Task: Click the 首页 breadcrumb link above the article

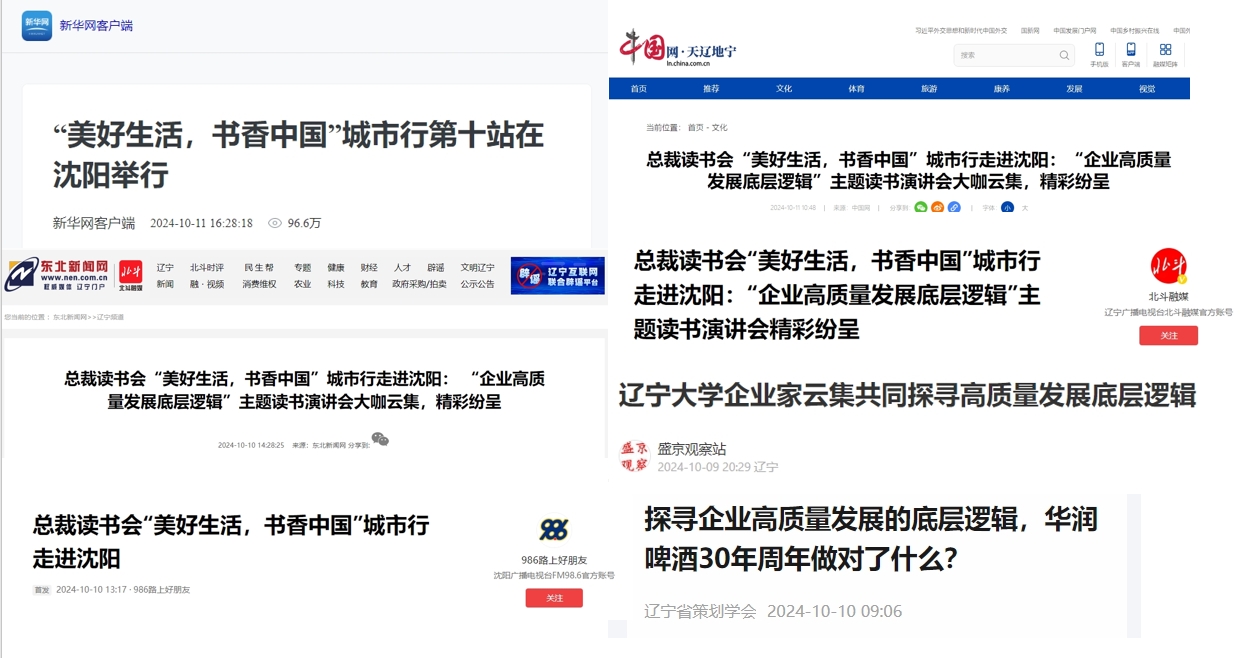Action: (x=695, y=128)
